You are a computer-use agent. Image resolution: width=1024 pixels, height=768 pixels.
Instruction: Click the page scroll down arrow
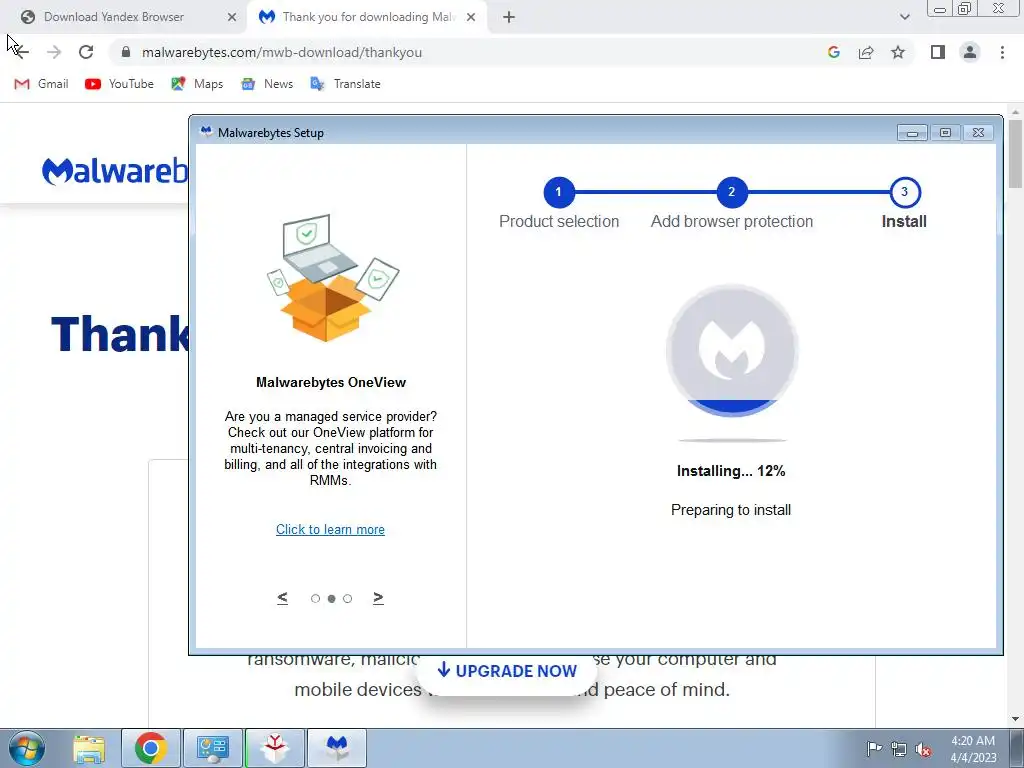tap(1016, 719)
